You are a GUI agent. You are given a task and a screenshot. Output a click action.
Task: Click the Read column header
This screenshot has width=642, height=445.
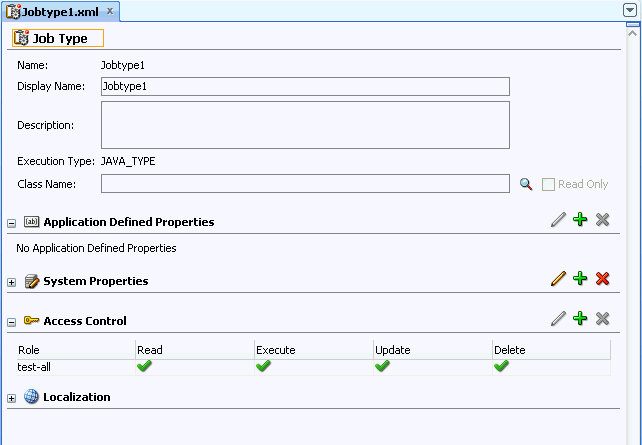click(195, 350)
